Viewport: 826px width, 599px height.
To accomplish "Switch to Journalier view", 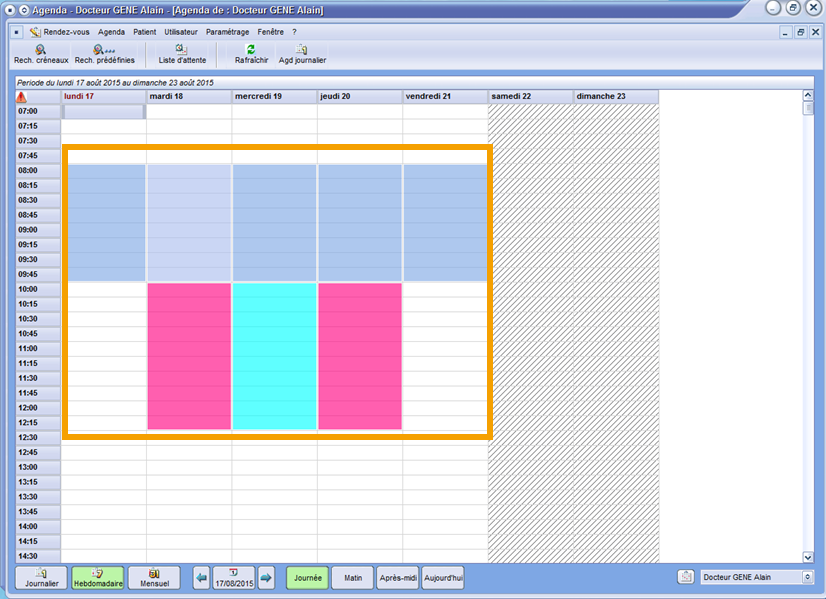I will point(41,578).
